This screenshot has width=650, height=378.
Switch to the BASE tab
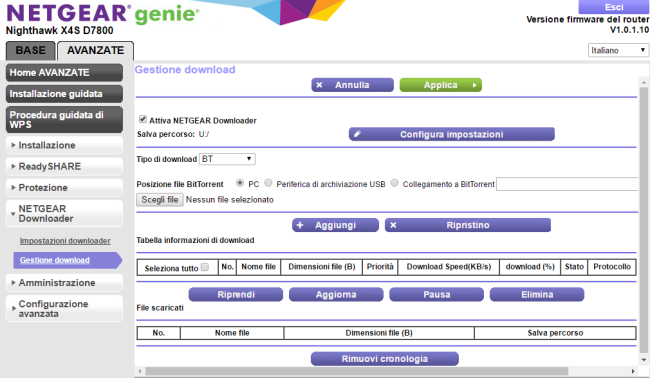click(30, 51)
